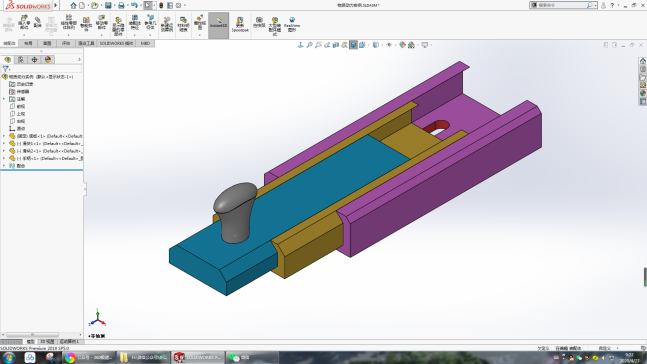
Task: Toggle Large Assembly Mode button
Action: click(x=275, y=26)
